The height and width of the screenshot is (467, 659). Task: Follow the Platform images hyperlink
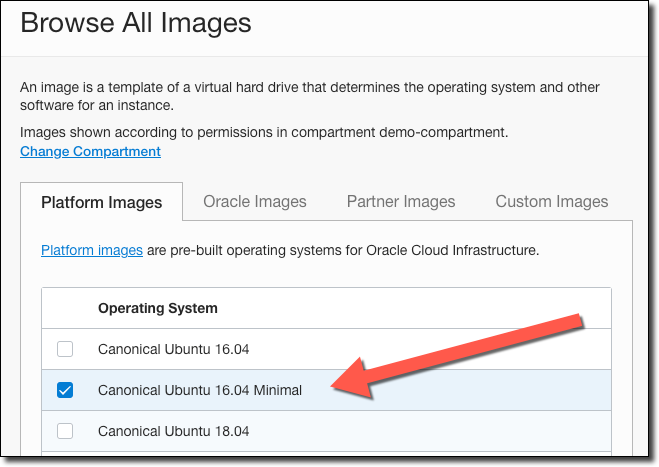(x=92, y=250)
